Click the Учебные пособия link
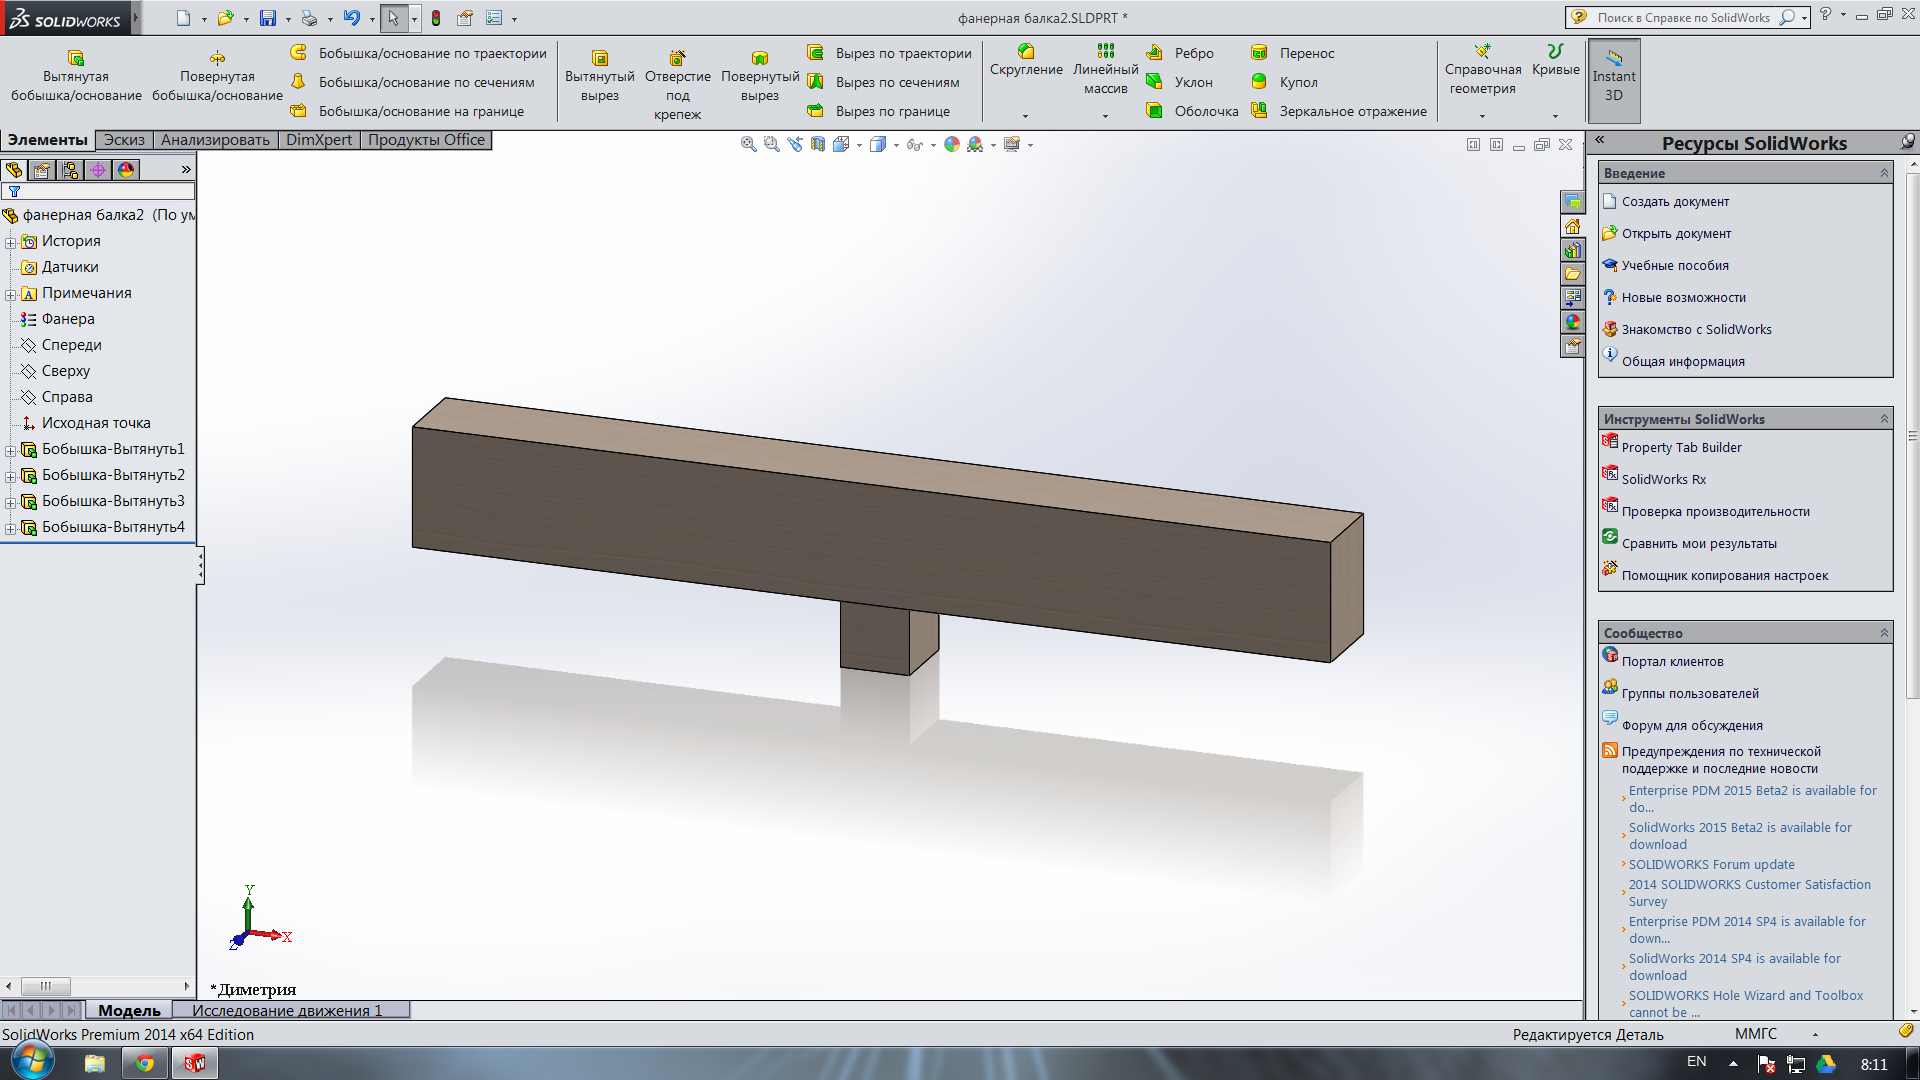1920x1080 pixels. [x=1675, y=265]
